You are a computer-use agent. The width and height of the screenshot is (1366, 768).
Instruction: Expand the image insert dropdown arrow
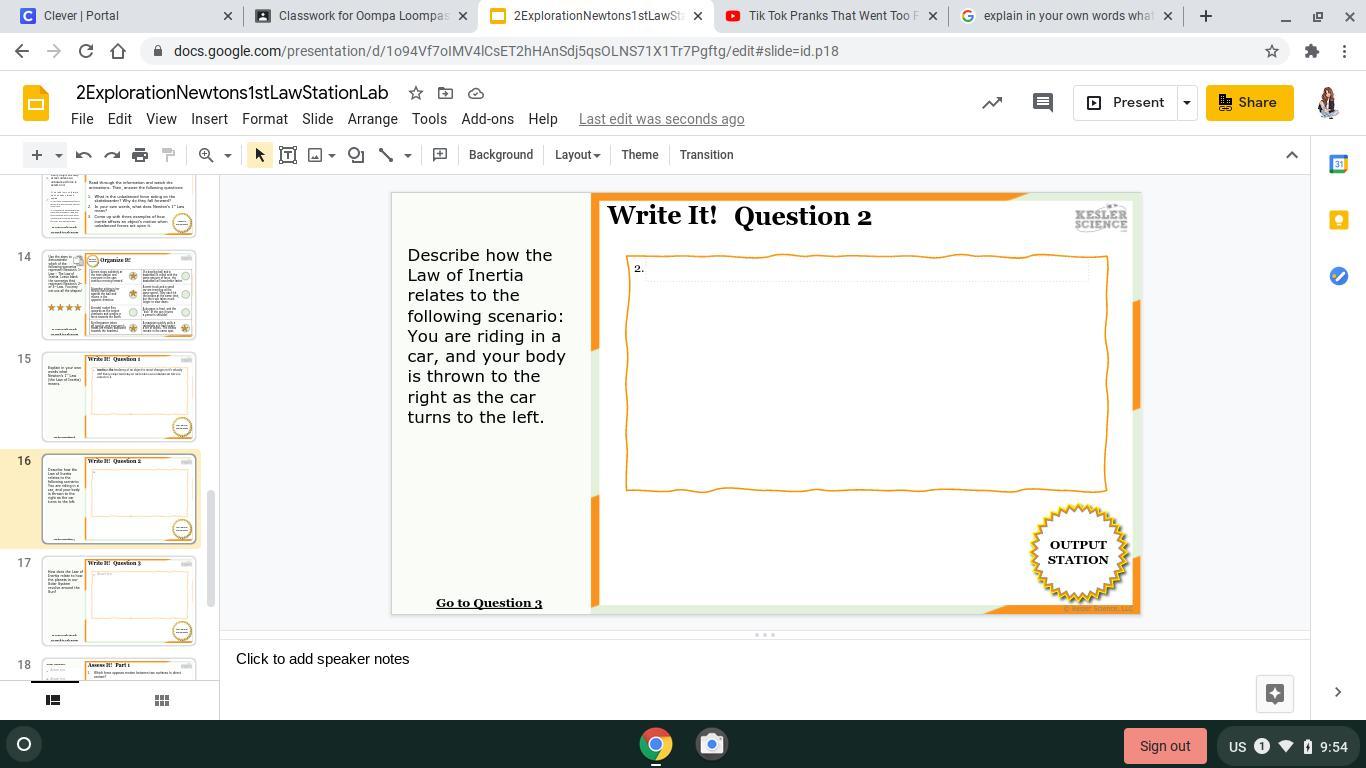coord(332,155)
